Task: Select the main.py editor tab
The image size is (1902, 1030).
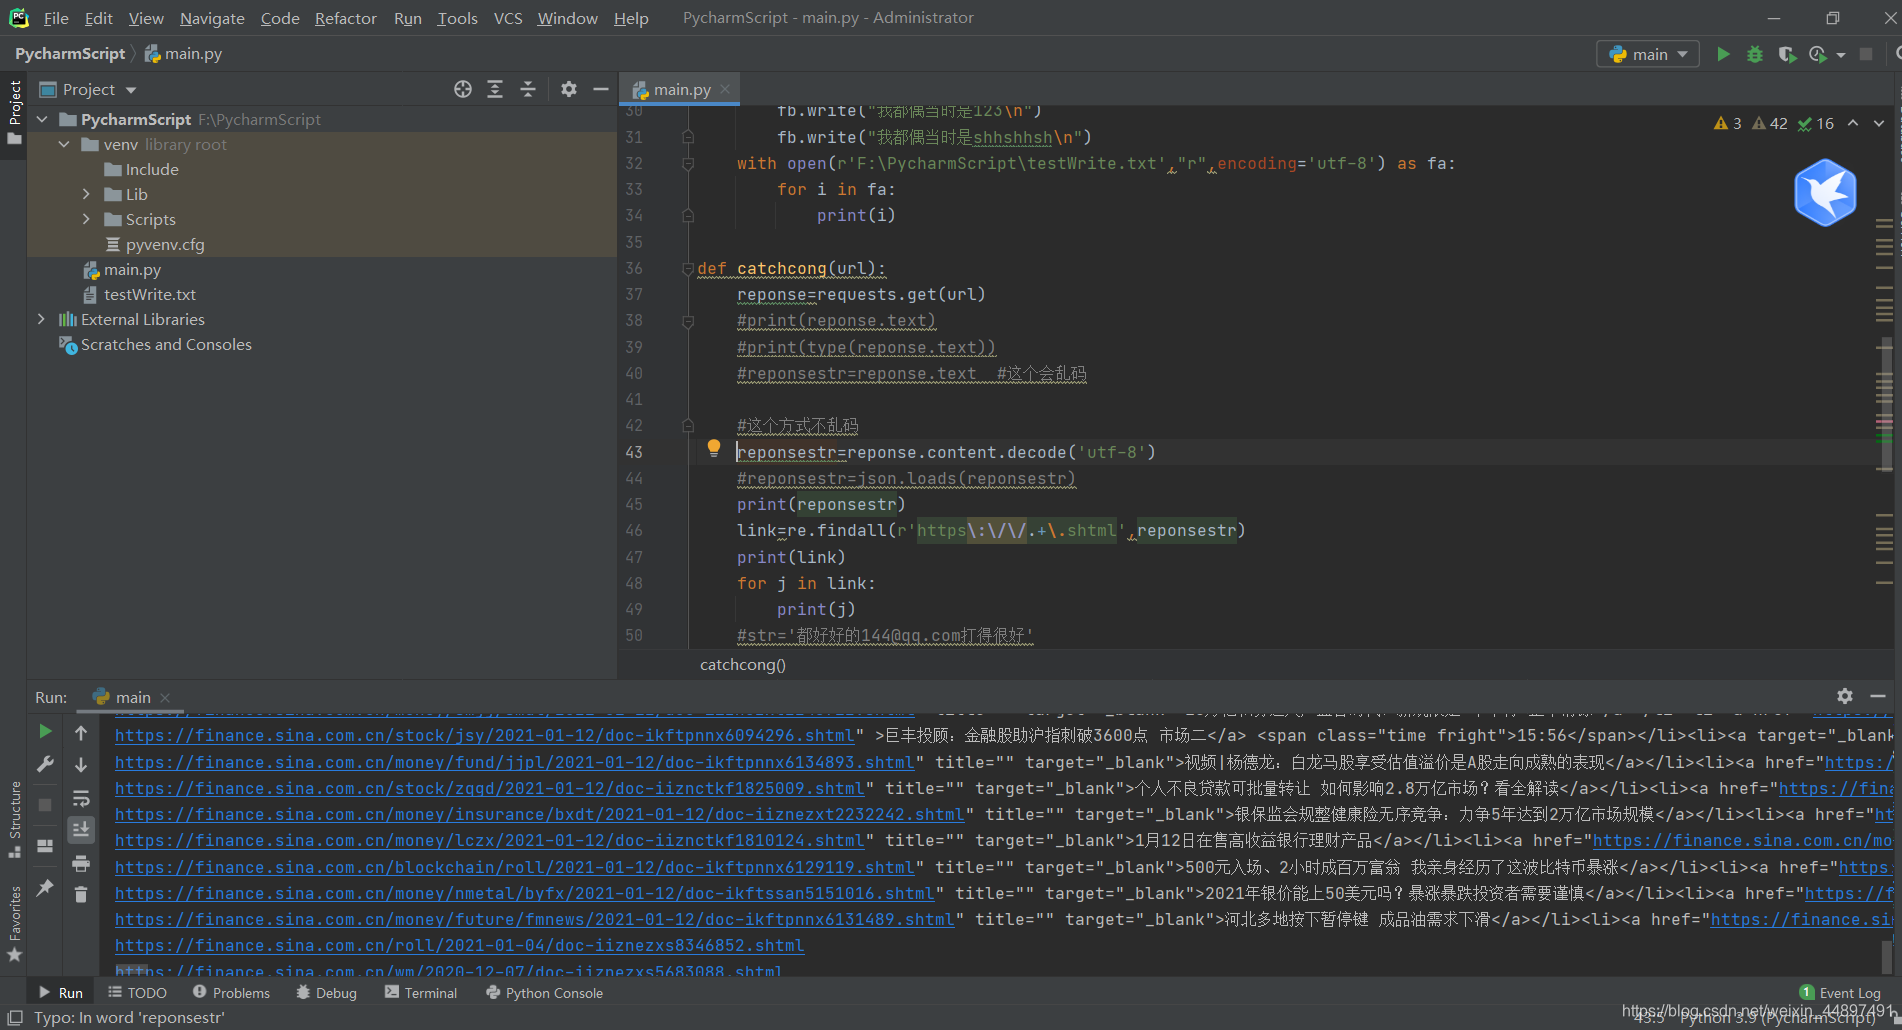Action: coord(680,89)
